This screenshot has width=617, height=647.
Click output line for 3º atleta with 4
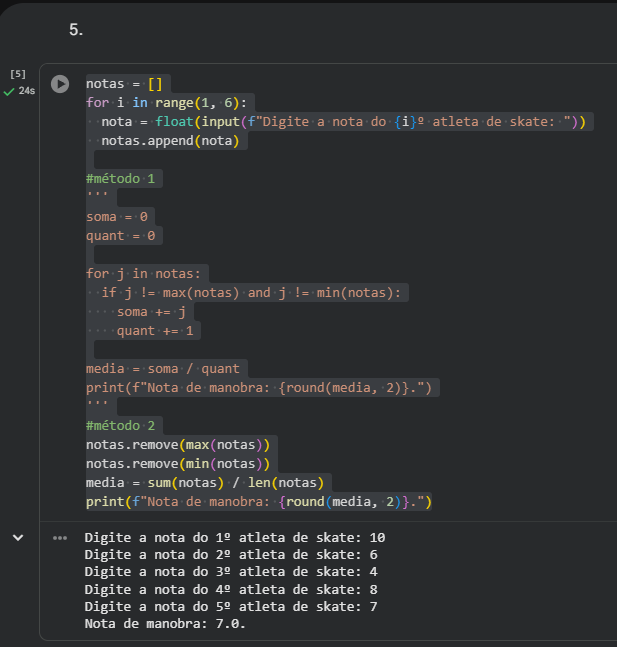[x=231, y=571]
